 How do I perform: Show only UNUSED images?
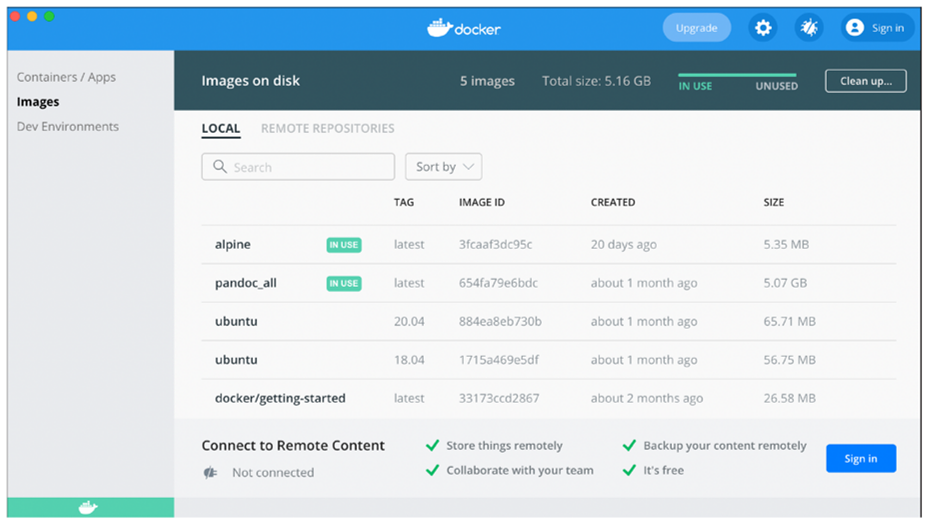(x=776, y=86)
